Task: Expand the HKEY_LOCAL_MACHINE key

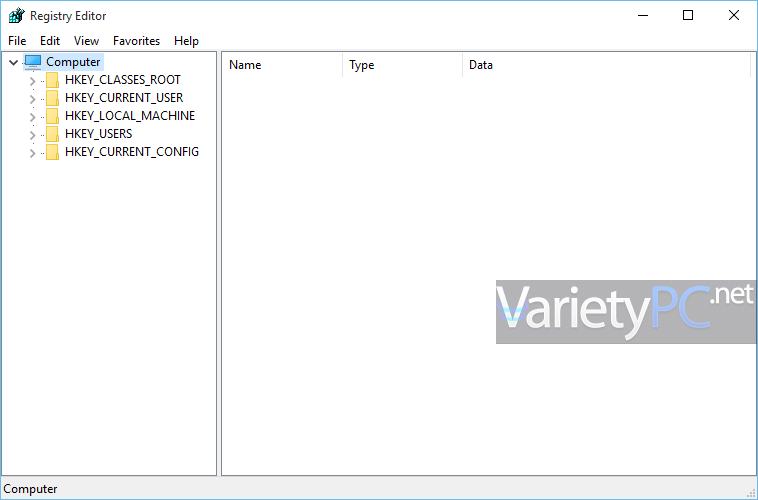Action: pyautogui.click(x=32, y=117)
